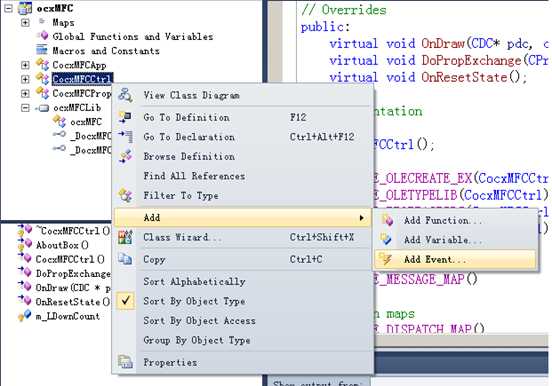Click the Global Functions and Variables icon
Screen dimensions: 552x386
(x=43, y=36)
